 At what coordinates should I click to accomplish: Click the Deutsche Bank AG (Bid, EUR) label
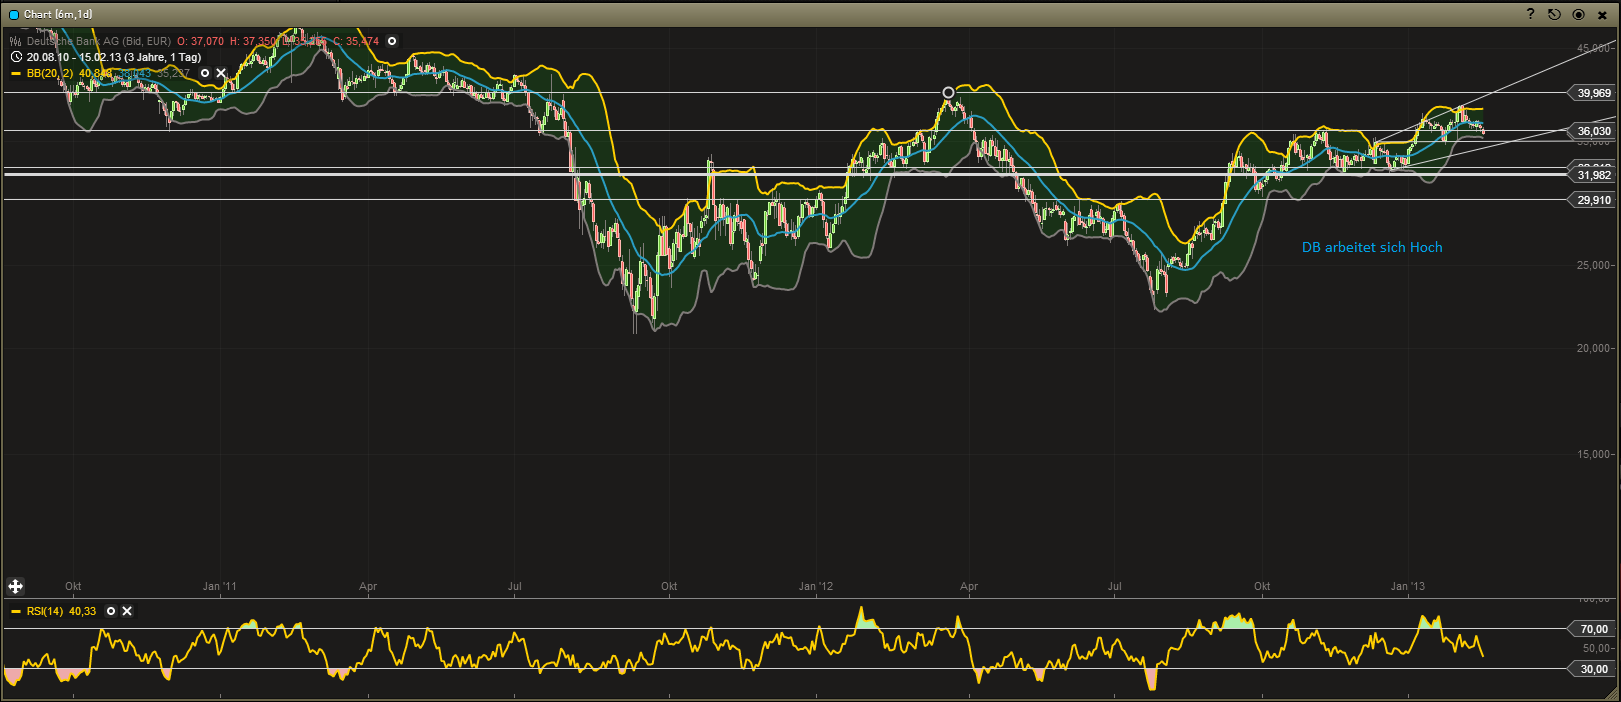pos(99,41)
